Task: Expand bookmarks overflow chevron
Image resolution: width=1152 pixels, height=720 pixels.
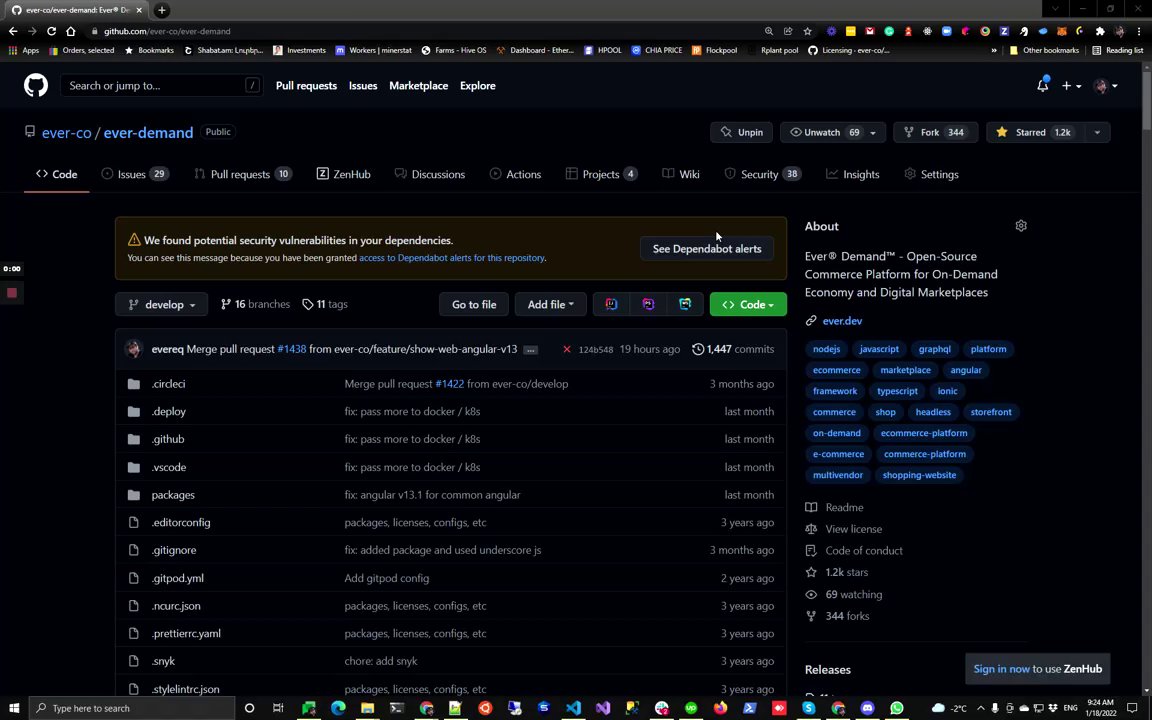Action: click(x=994, y=51)
